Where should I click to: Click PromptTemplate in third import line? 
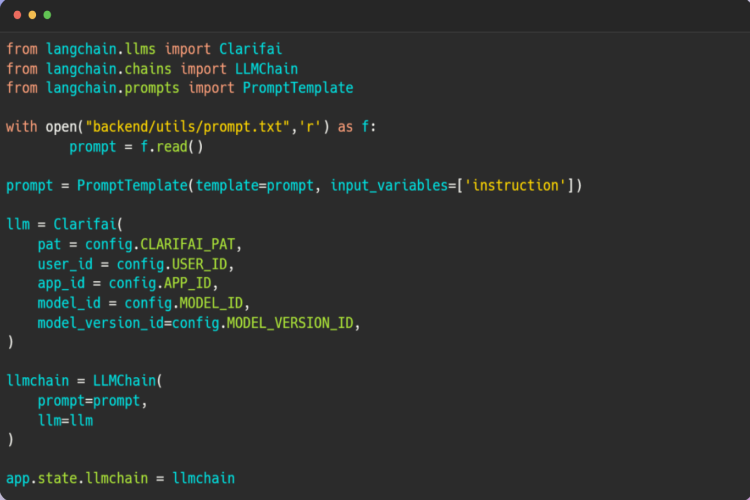(298, 88)
